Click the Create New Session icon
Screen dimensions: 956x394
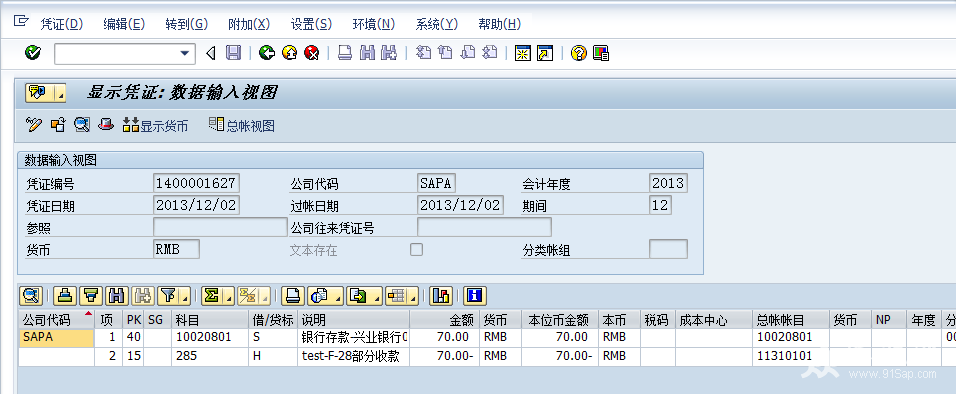click(523, 53)
